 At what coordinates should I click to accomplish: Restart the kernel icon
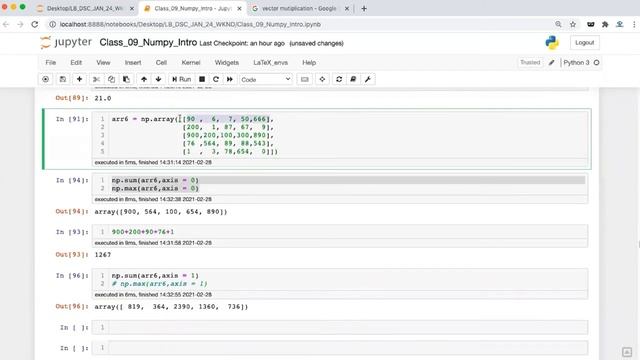tap(216, 79)
